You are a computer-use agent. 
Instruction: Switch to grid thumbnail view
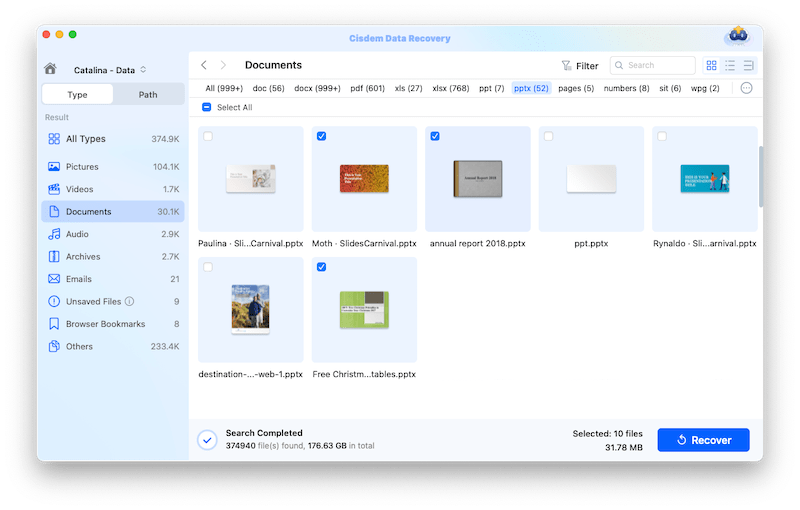pyautogui.click(x=711, y=65)
